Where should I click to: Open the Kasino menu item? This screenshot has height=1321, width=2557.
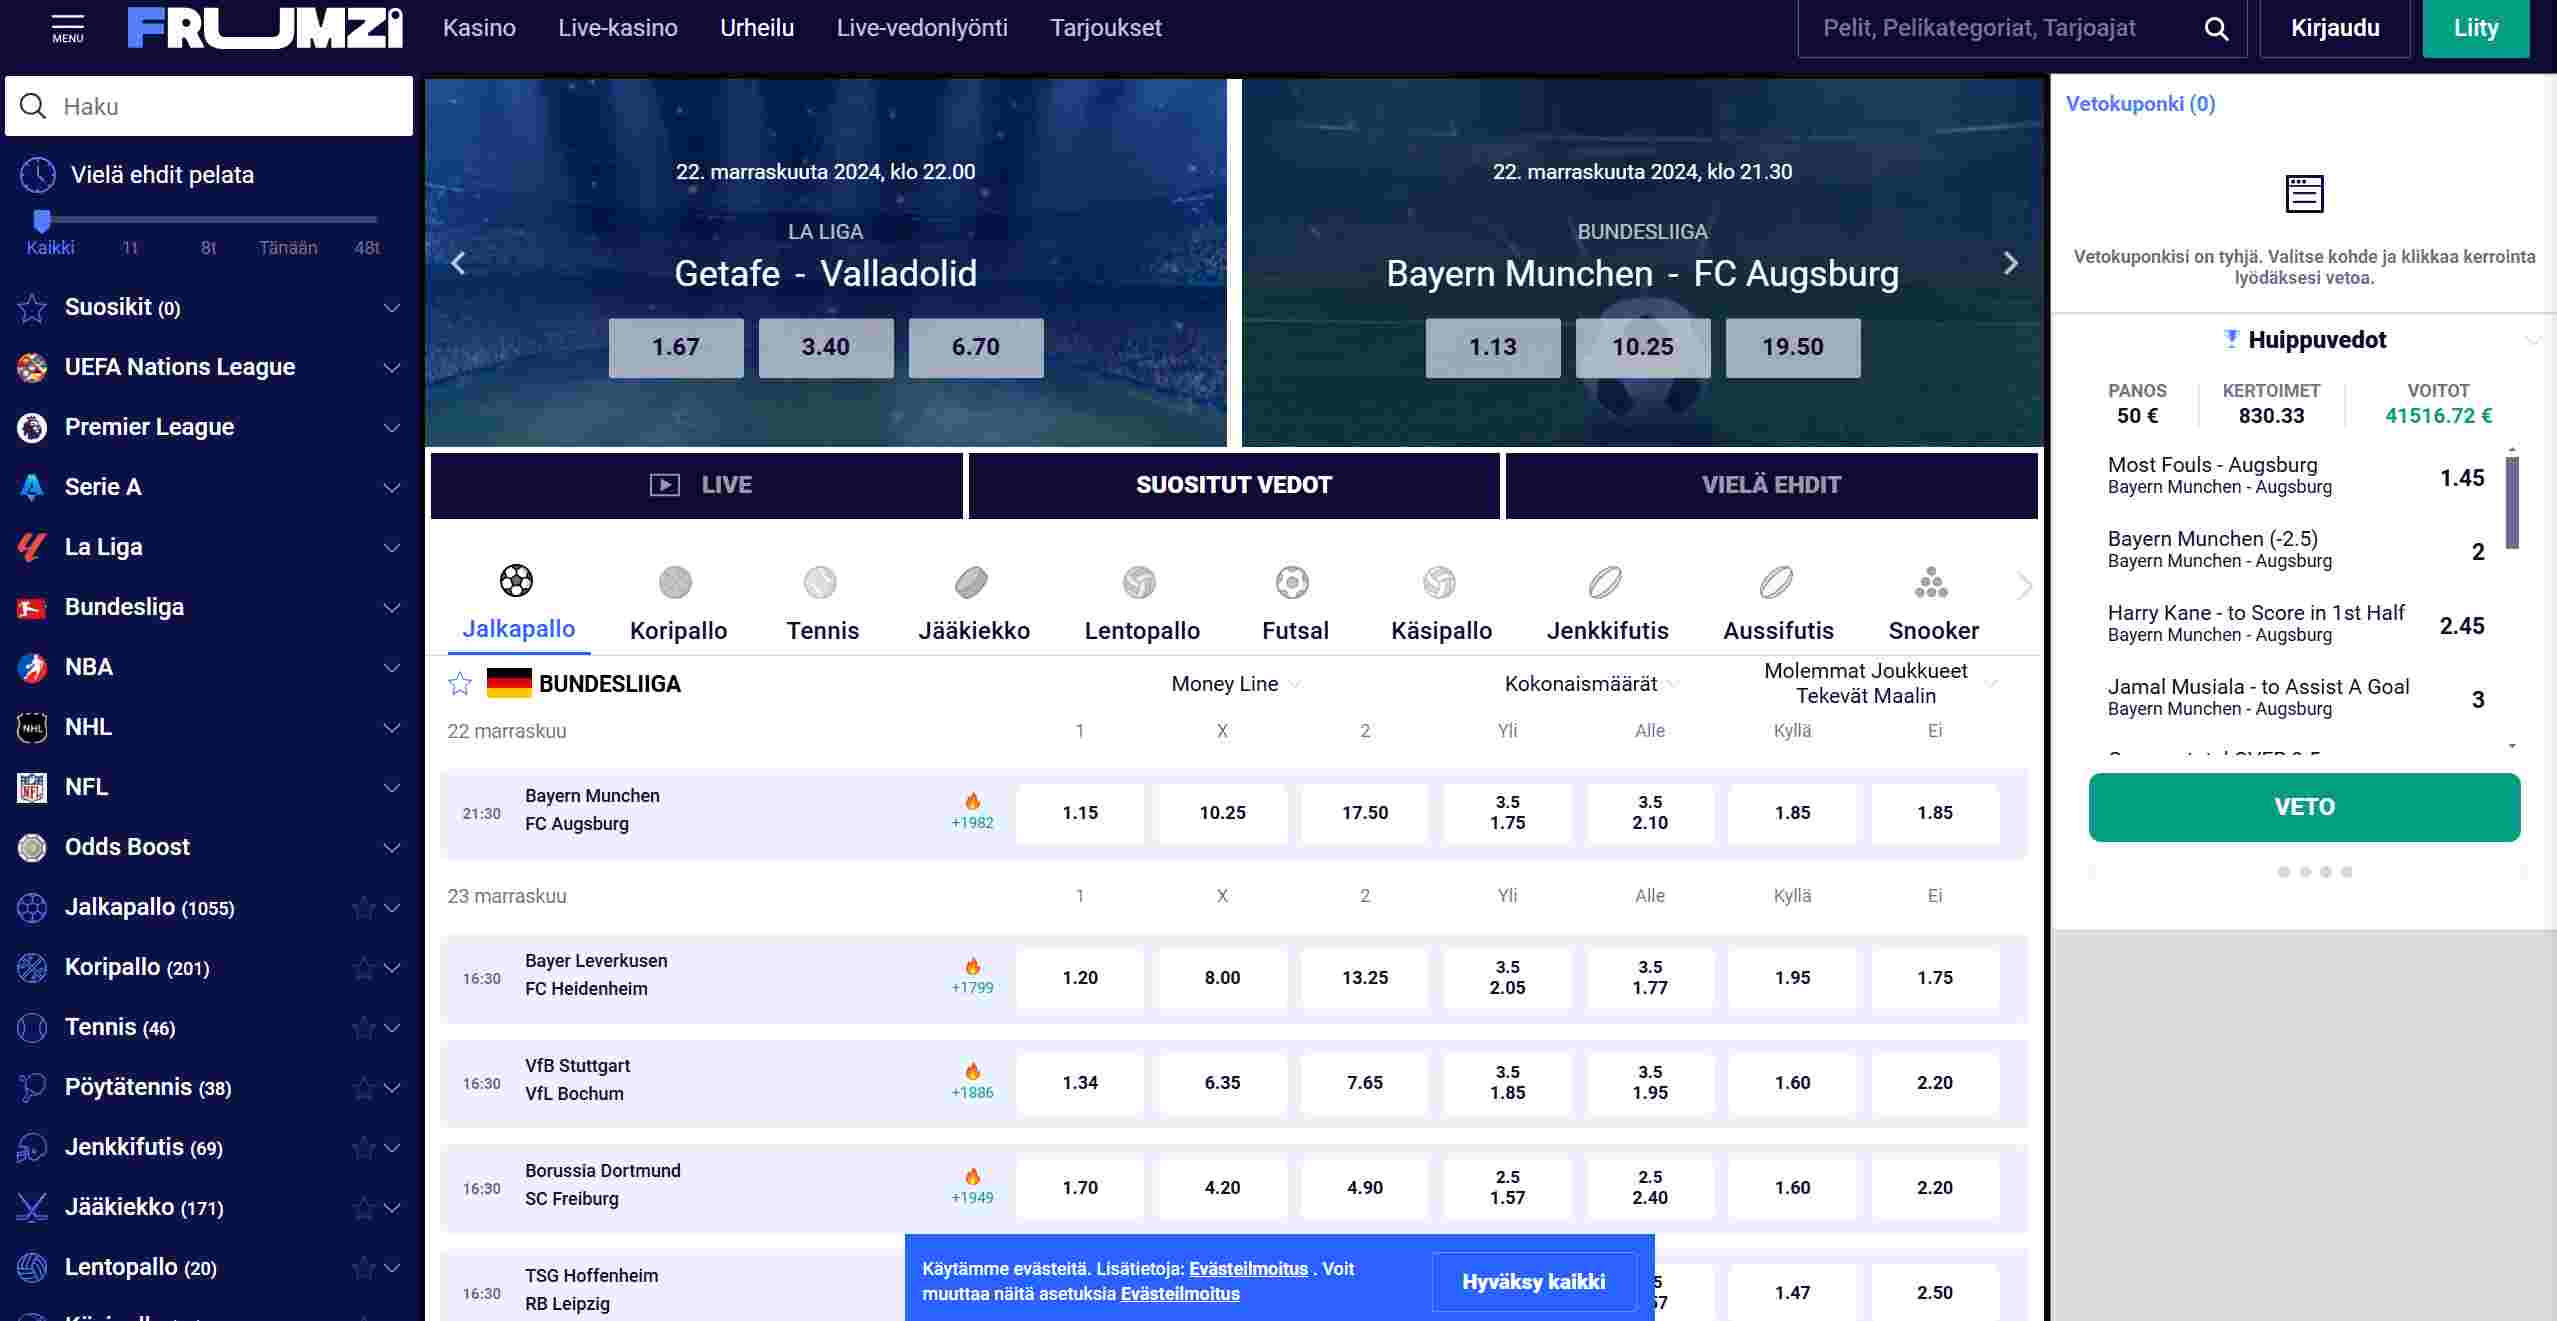[x=479, y=28]
